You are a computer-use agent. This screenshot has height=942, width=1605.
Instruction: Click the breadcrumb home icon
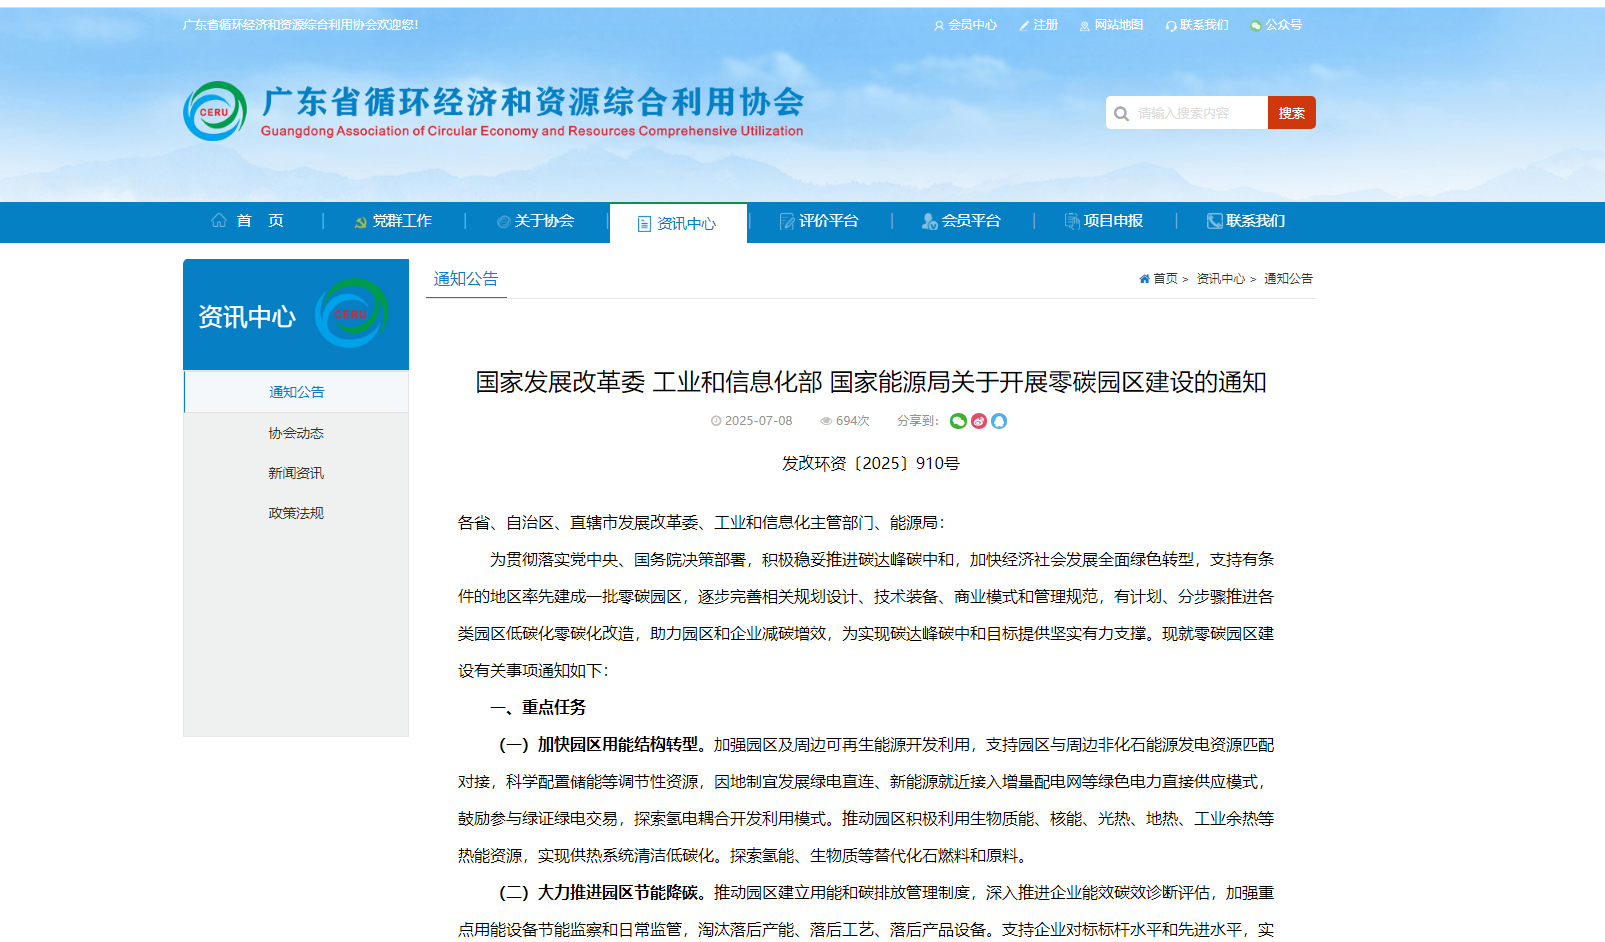(1144, 279)
